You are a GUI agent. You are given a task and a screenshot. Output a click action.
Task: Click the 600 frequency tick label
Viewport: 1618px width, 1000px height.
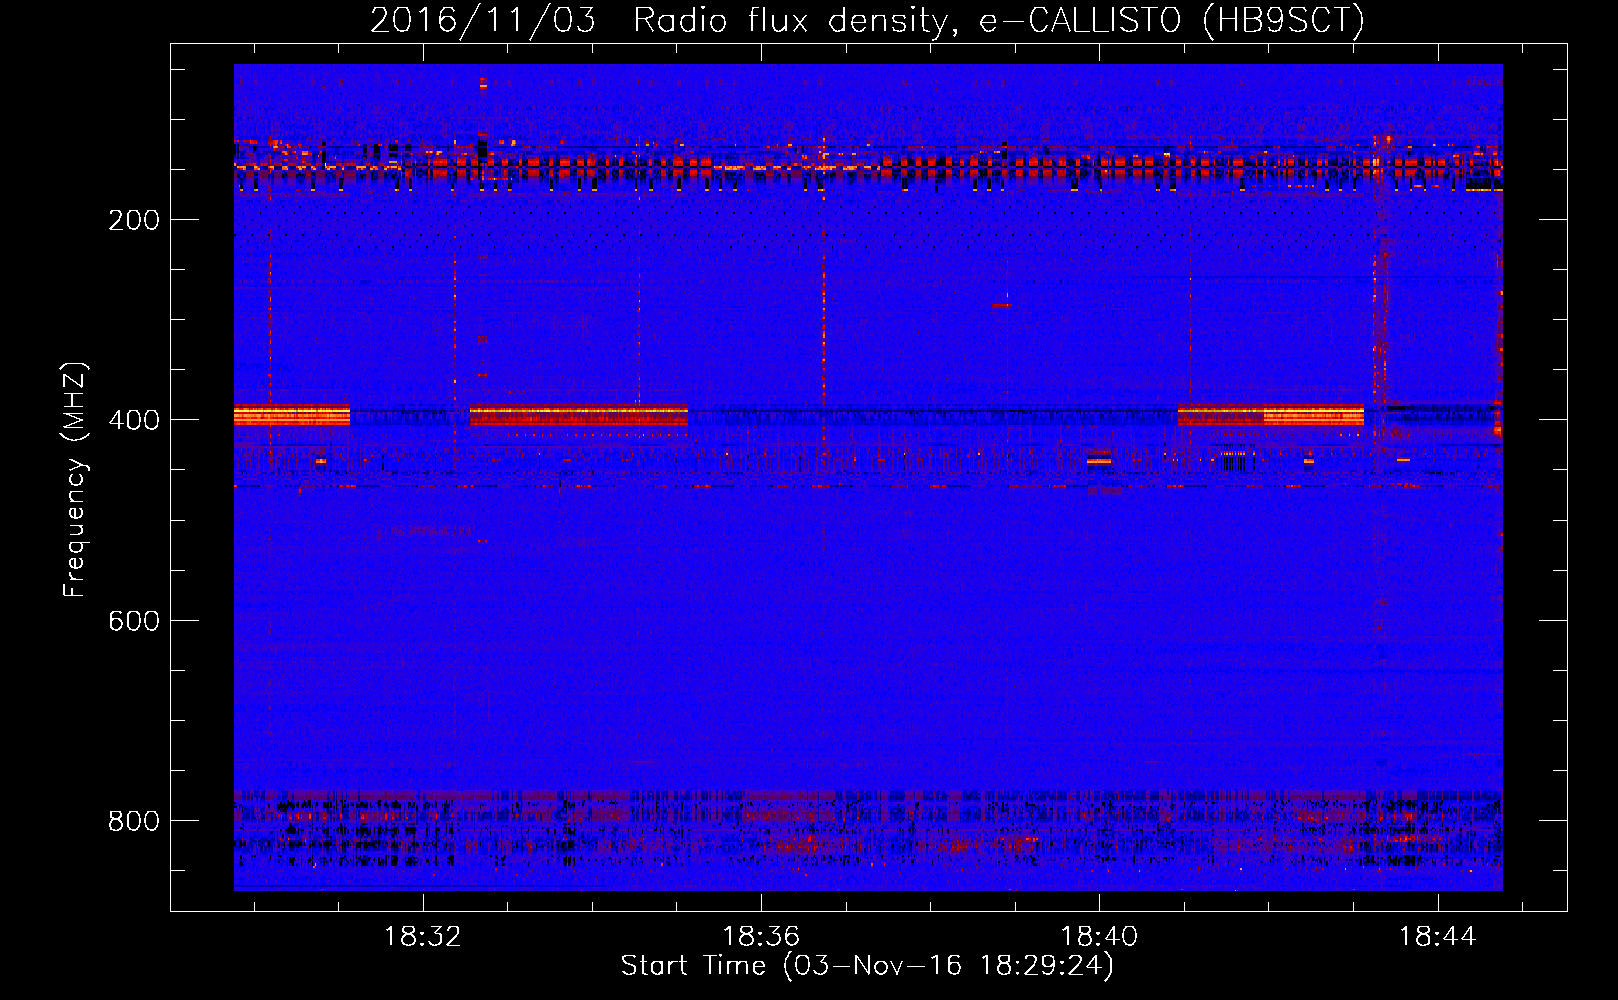point(134,622)
